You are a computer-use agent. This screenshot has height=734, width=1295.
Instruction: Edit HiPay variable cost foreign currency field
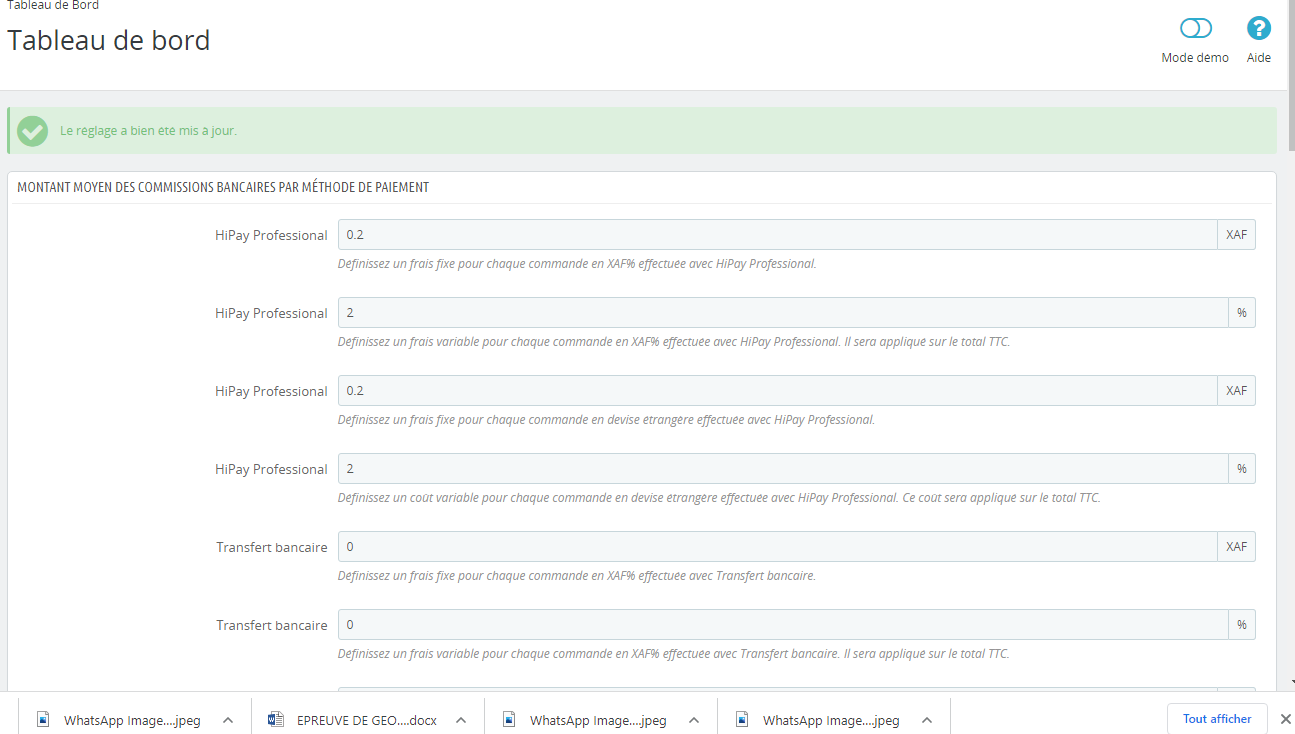(783, 469)
